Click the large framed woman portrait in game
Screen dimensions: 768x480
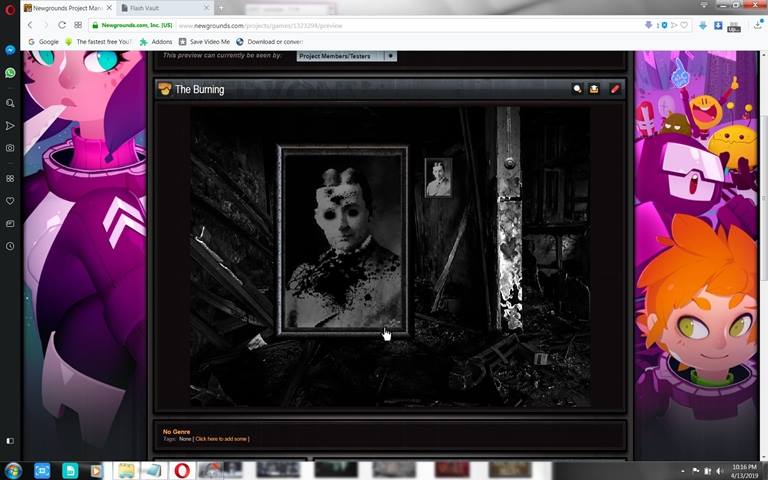coord(343,241)
